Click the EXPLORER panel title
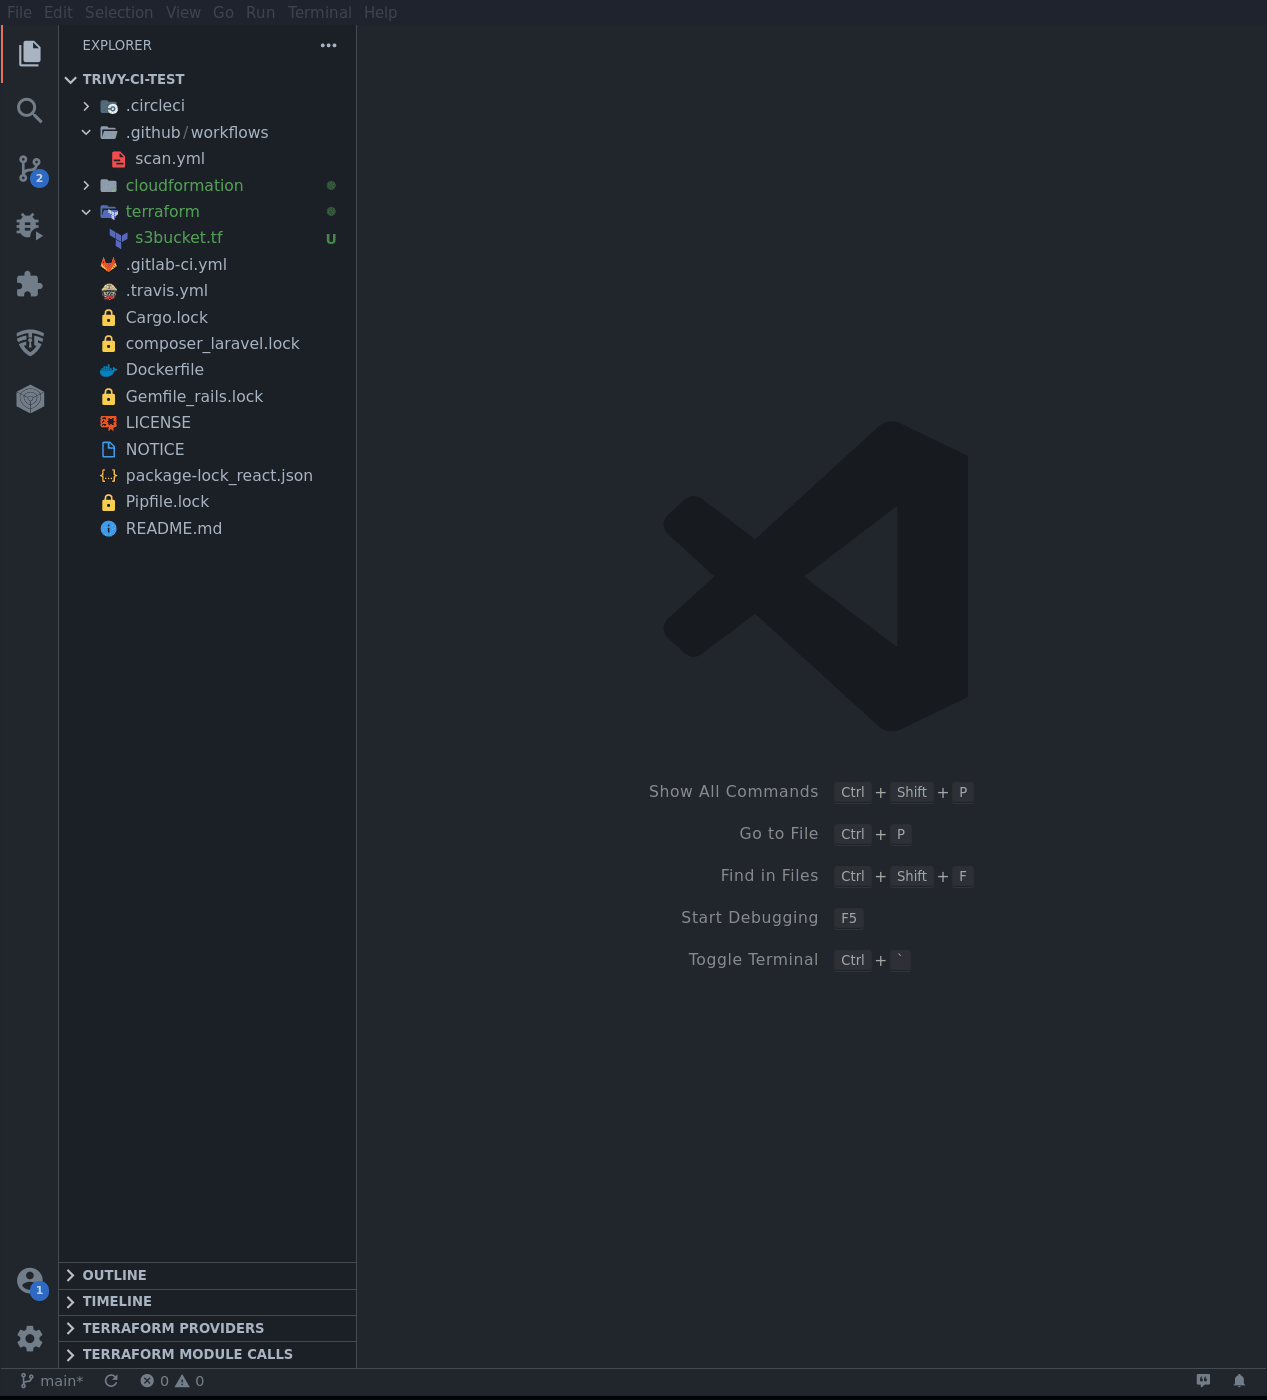Image resolution: width=1267 pixels, height=1400 pixels. (117, 45)
